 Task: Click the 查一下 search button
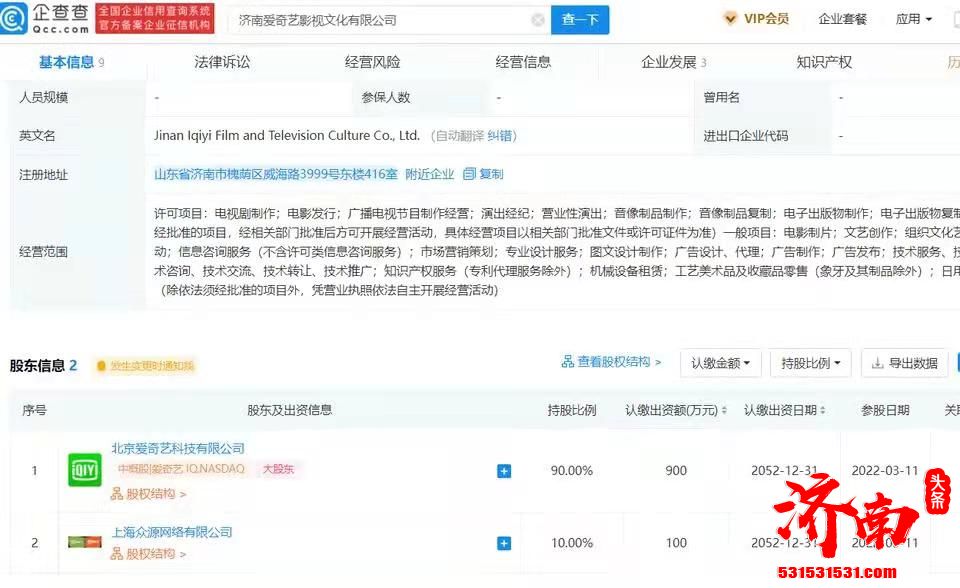point(579,19)
